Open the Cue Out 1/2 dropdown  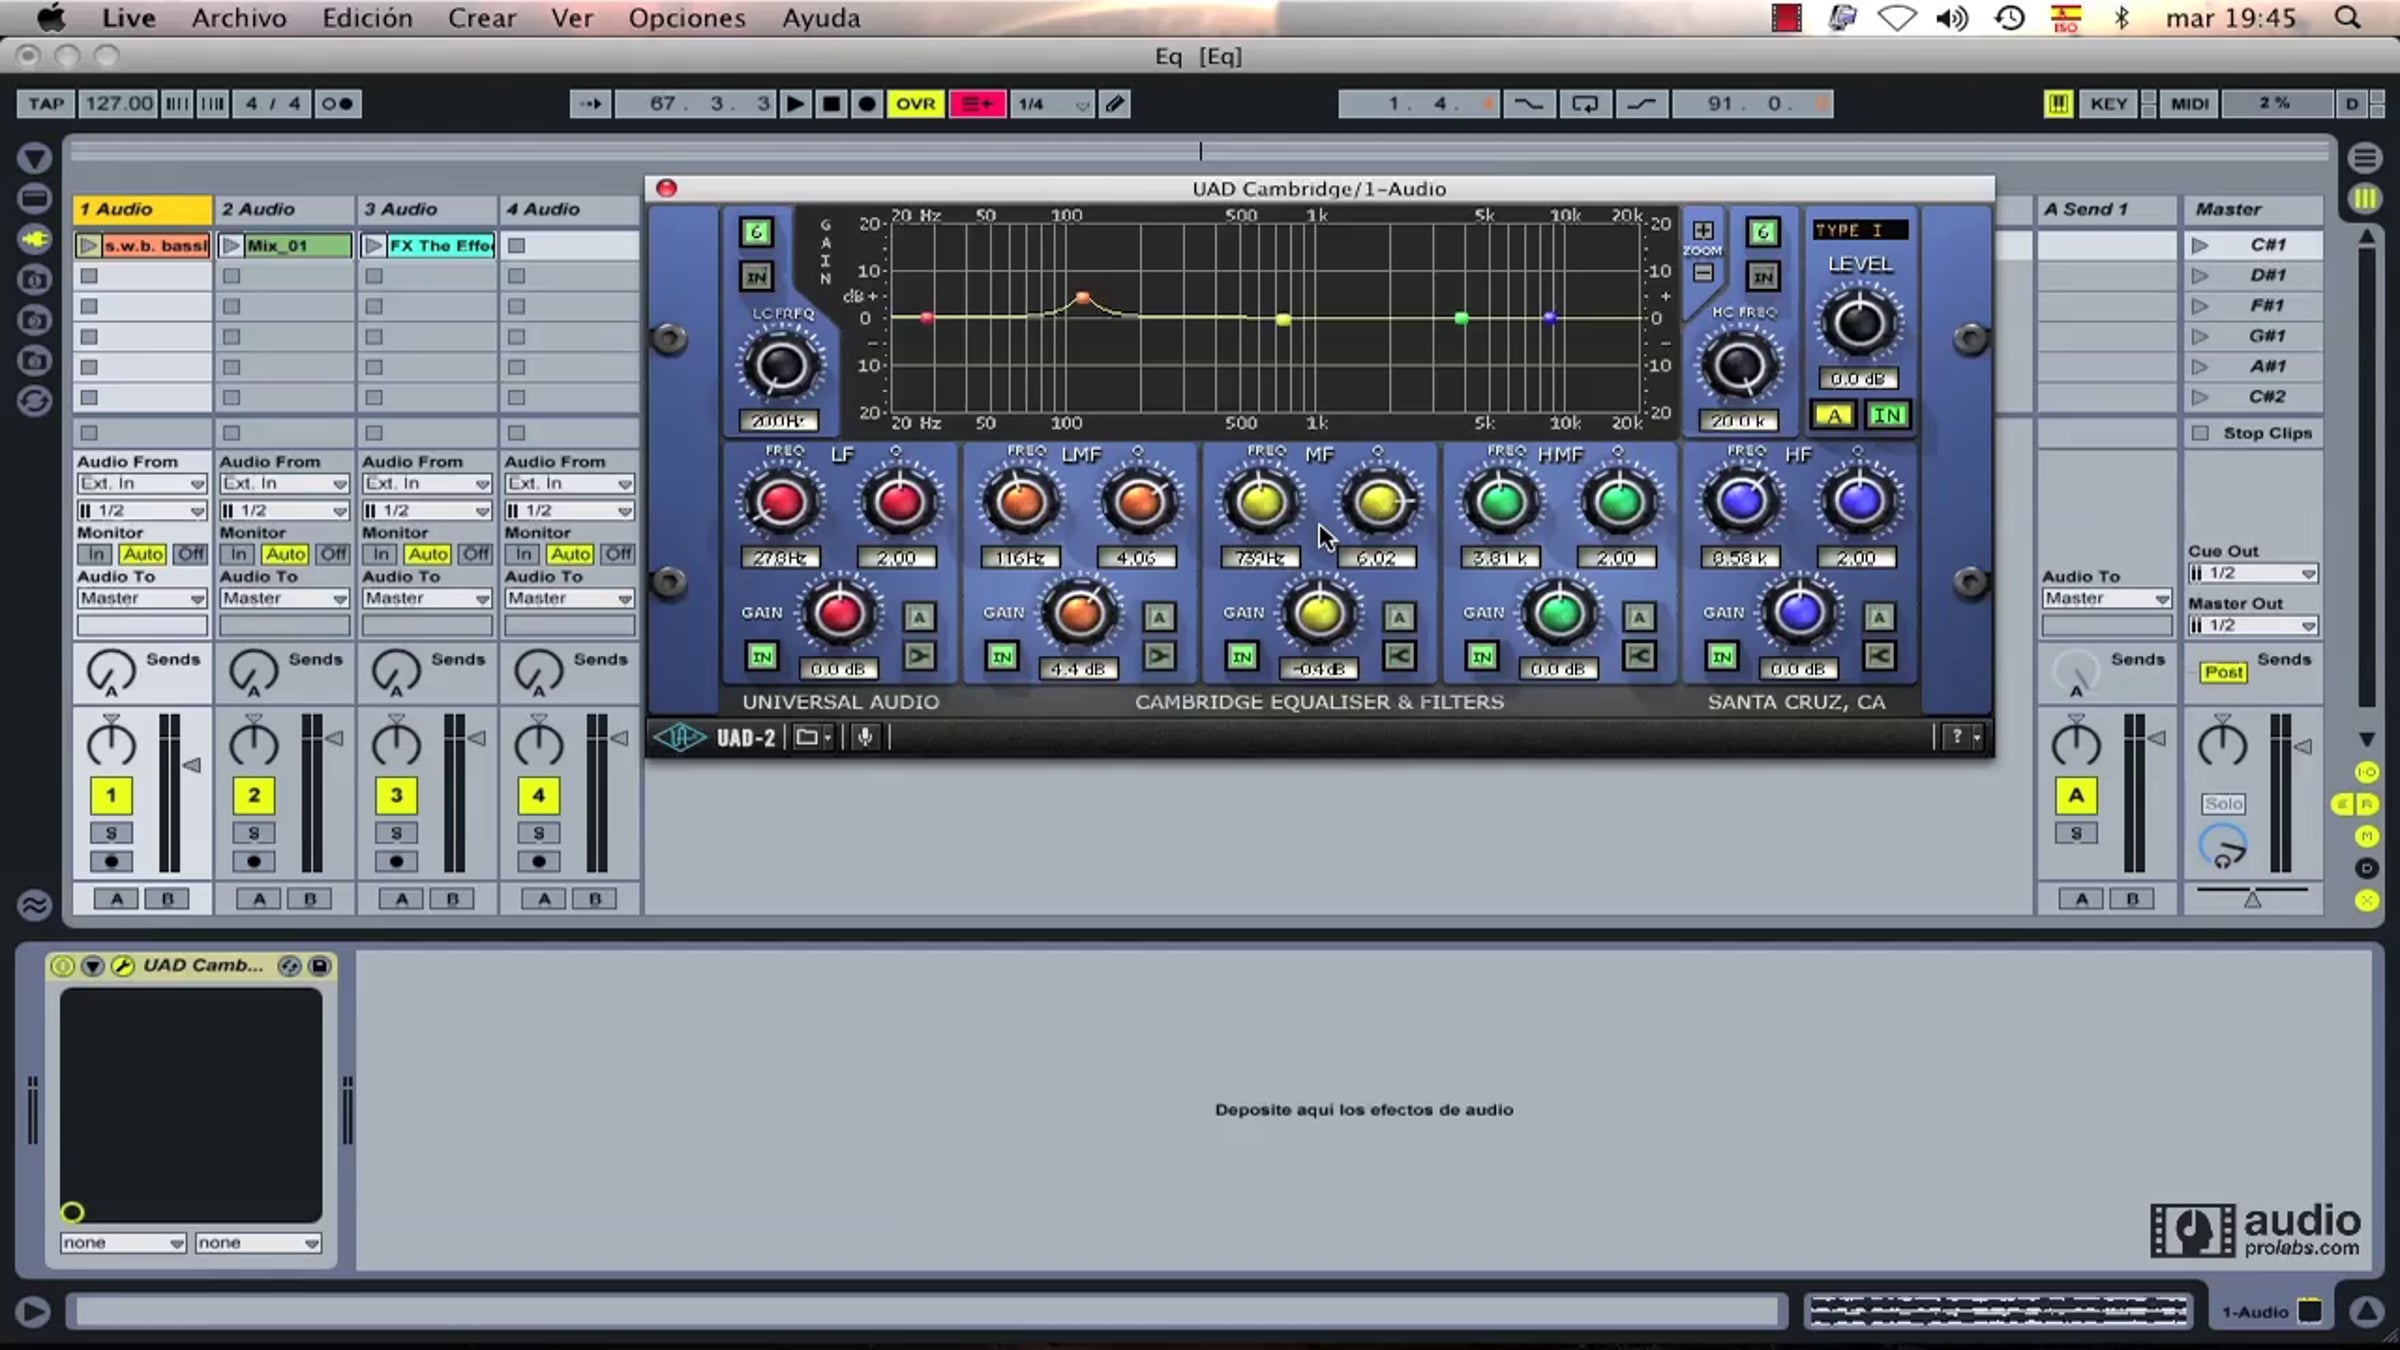point(2252,573)
